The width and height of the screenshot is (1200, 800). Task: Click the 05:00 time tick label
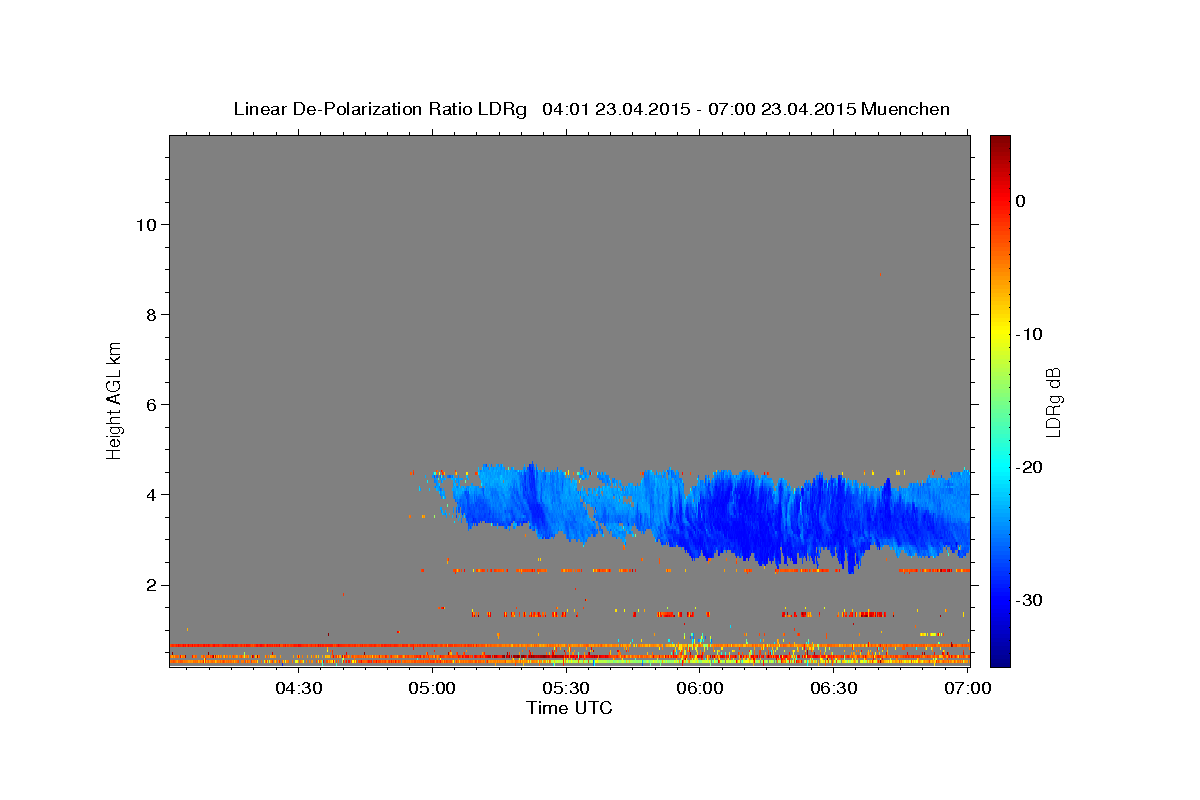432,689
